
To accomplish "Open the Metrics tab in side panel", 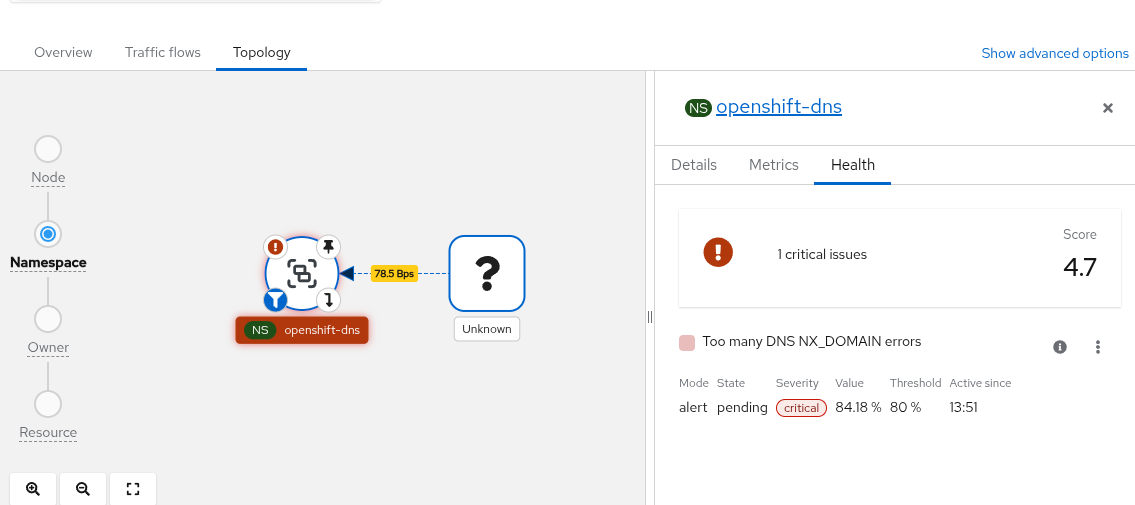I will click(774, 165).
